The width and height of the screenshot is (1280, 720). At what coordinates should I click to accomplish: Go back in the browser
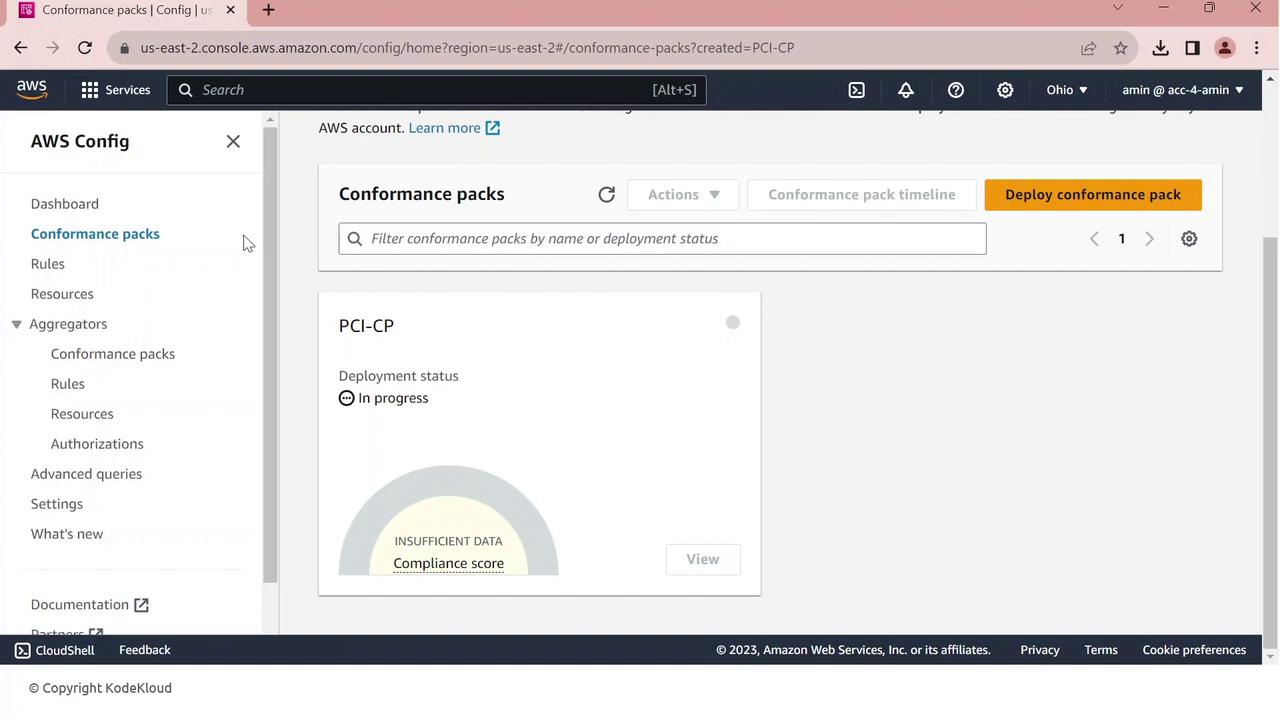(x=21, y=48)
